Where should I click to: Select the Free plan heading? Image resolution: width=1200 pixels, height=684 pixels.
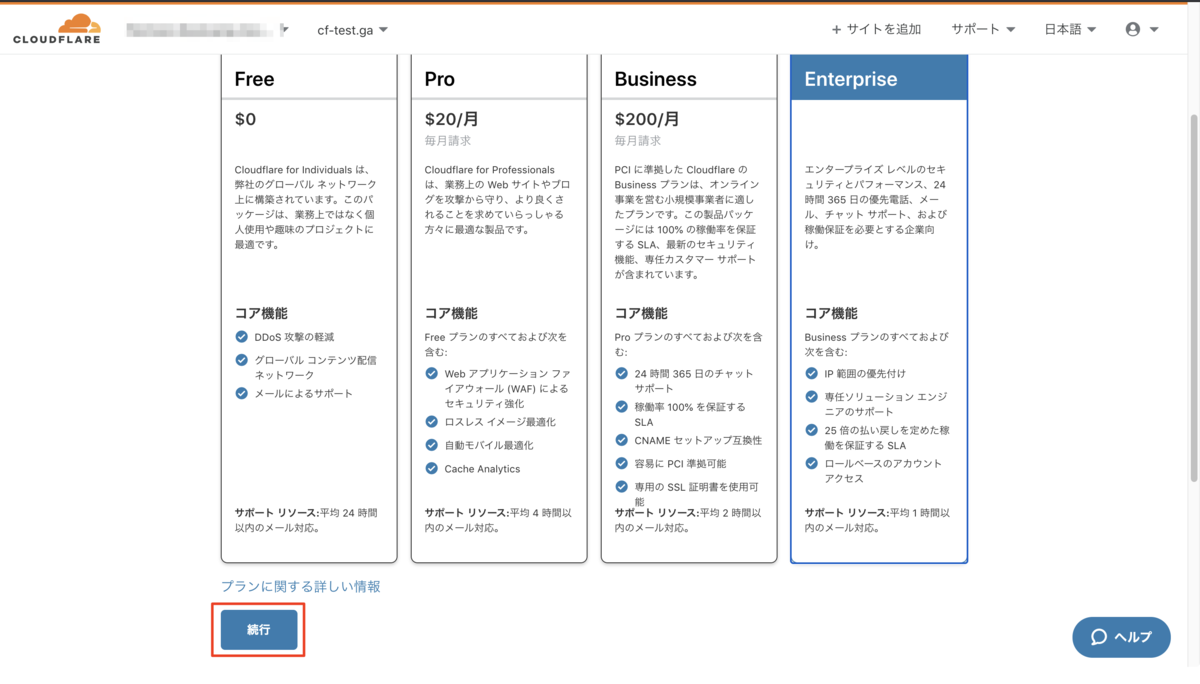tap(254, 79)
